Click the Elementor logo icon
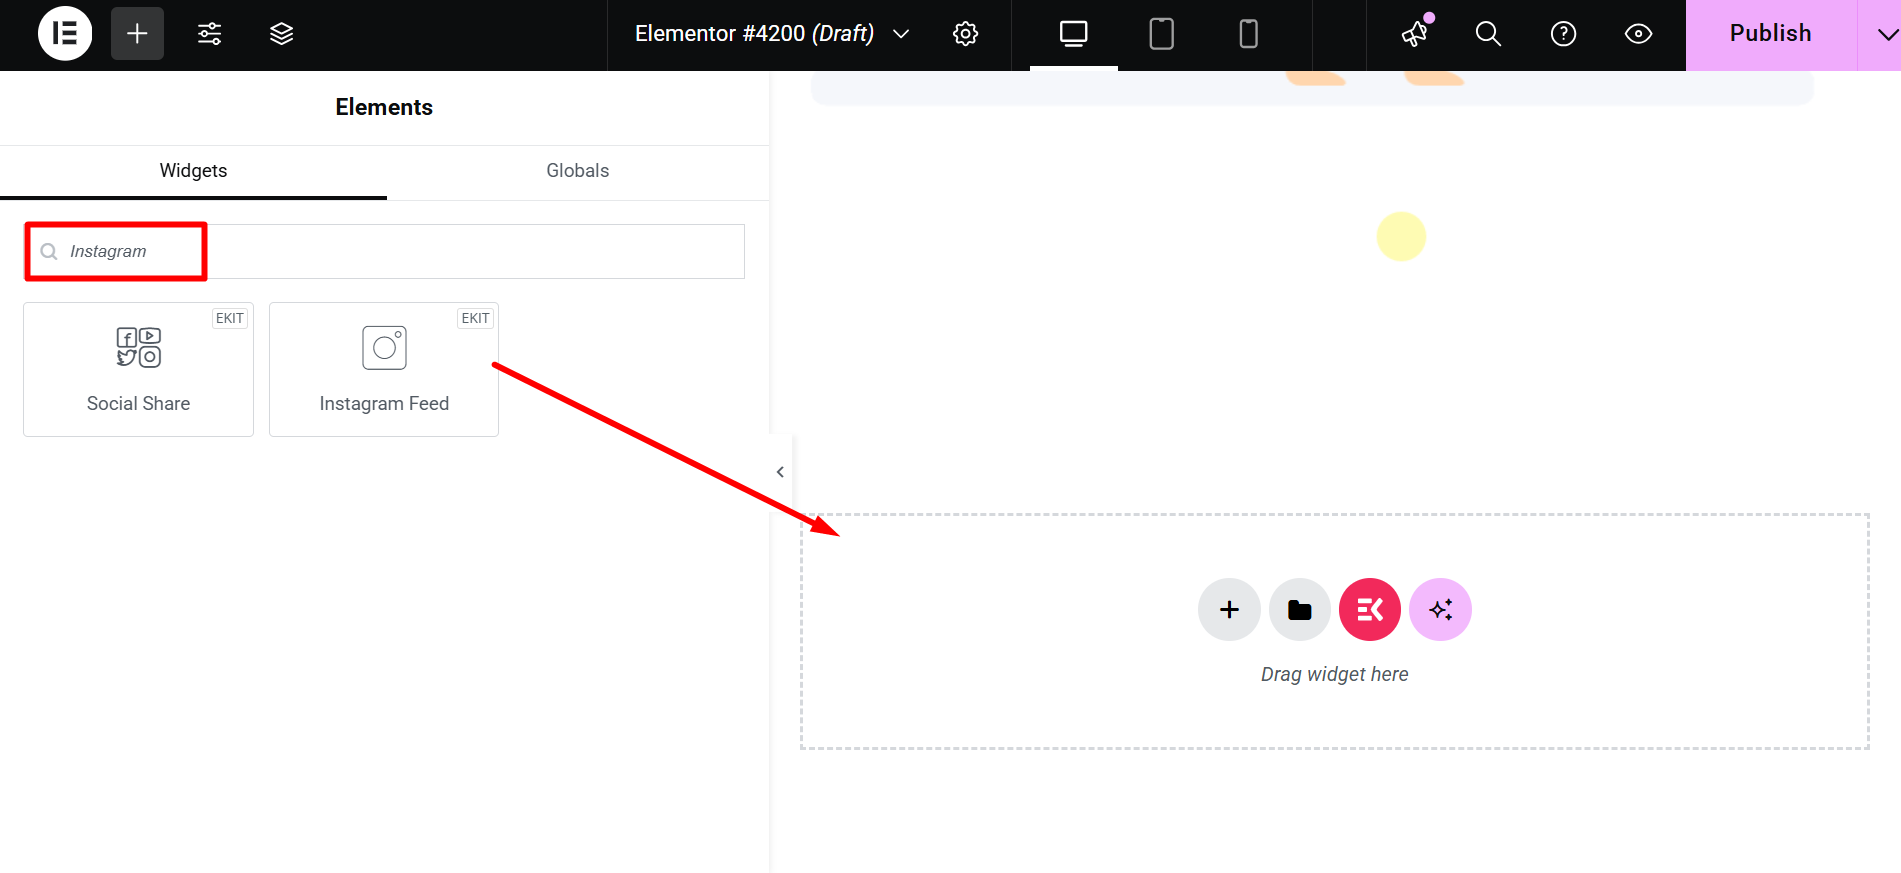The image size is (1901, 873). tap(65, 34)
